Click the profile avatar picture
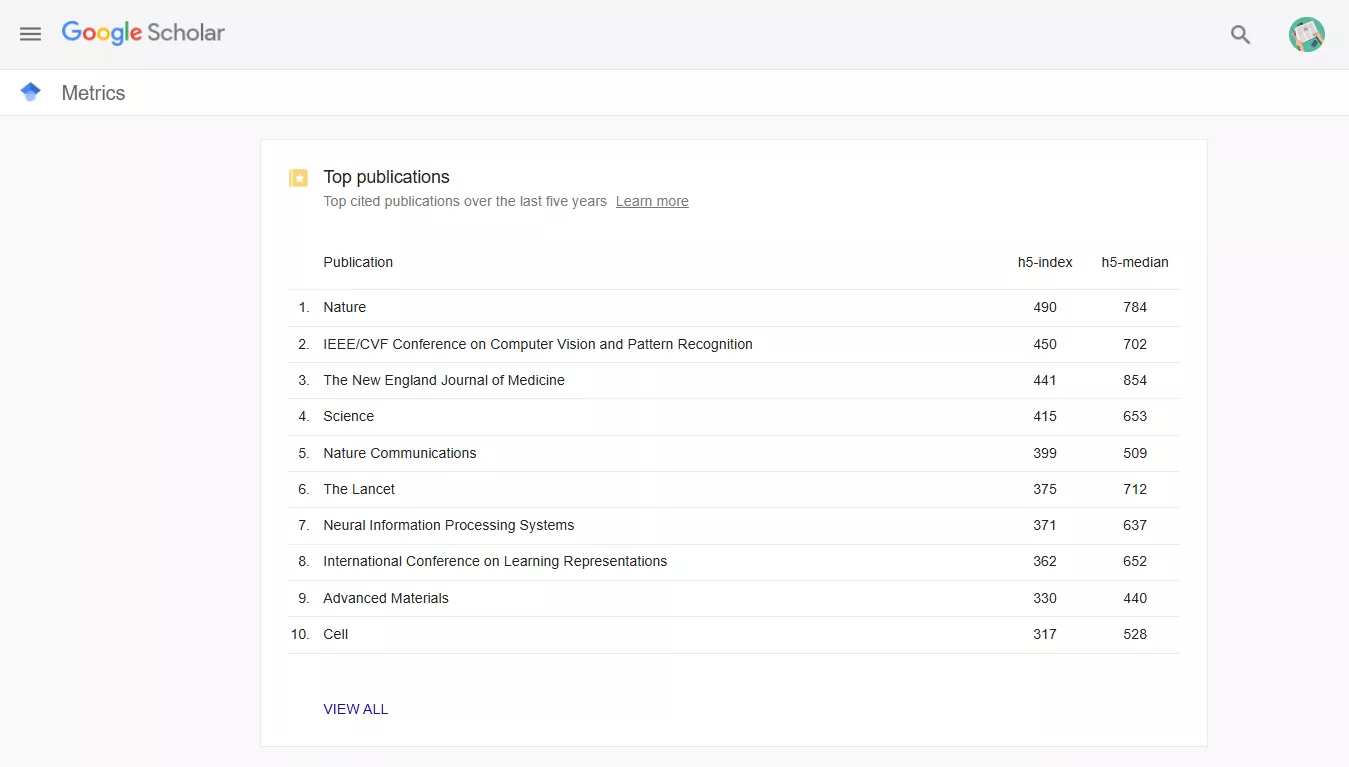 click(x=1306, y=33)
